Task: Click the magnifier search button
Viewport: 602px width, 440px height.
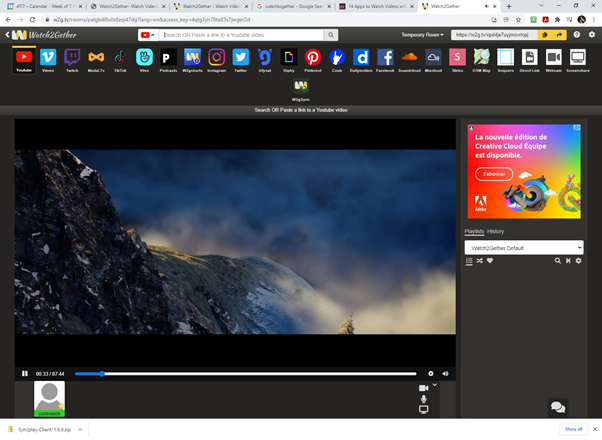Action: coord(331,35)
